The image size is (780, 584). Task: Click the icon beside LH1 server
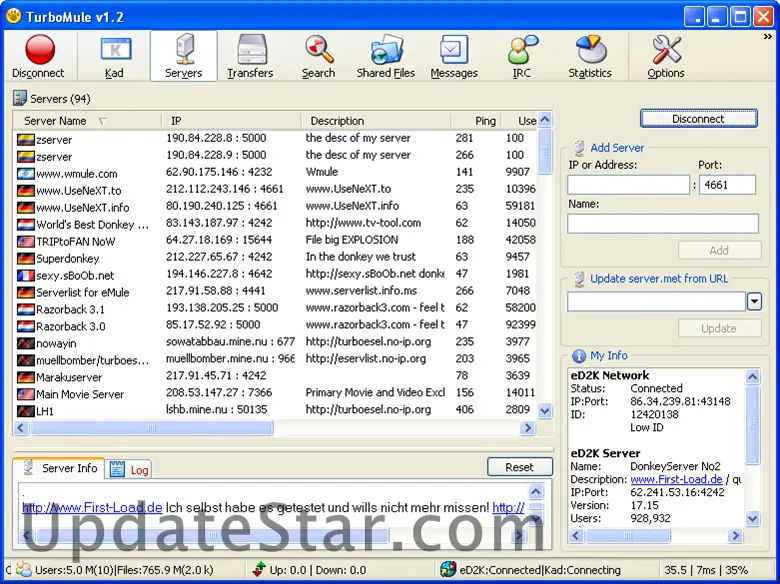(x=25, y=411)
